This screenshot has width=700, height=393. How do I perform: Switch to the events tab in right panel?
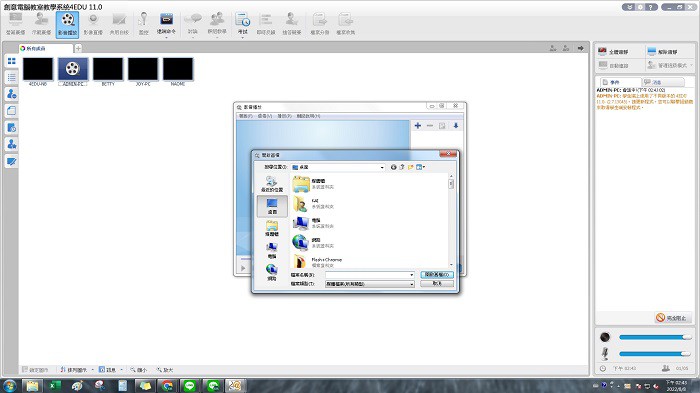coord(620,82)
